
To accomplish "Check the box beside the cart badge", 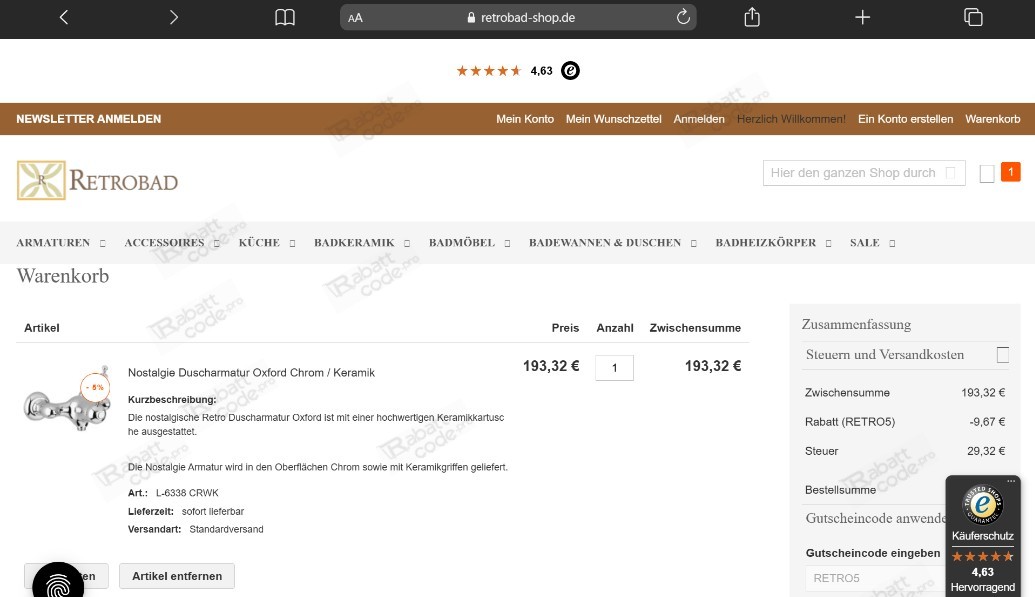I will click(987, 172).
